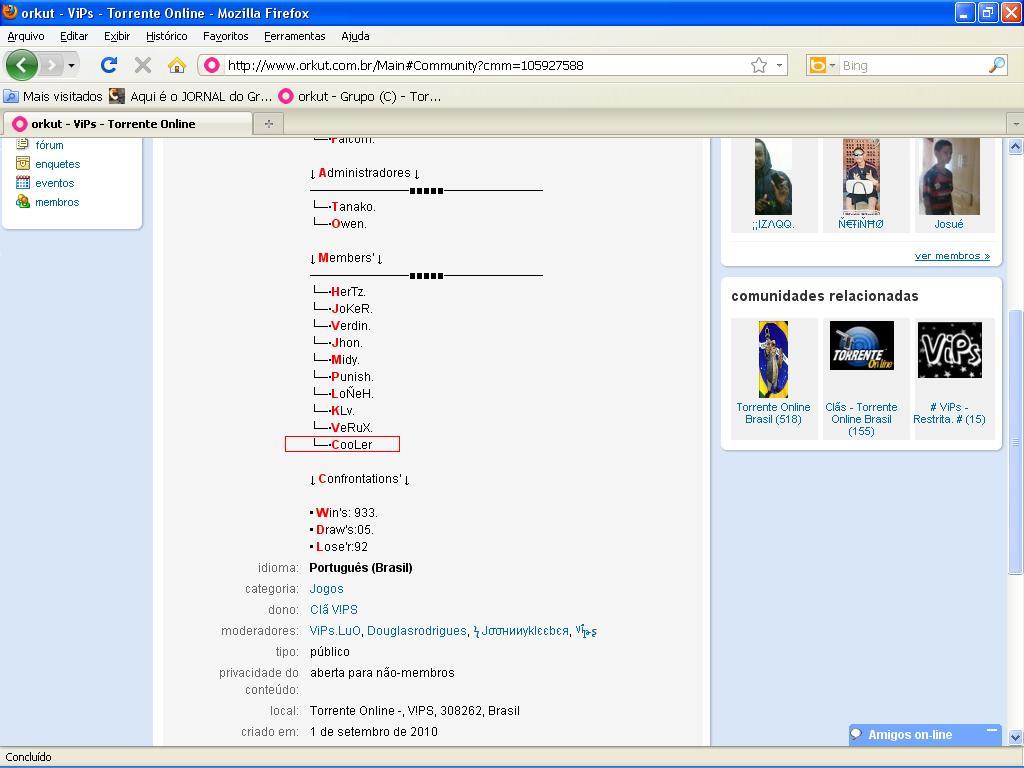Click the fórum page icon
The width and height of the screenshot is (1024, 768).
23,144
